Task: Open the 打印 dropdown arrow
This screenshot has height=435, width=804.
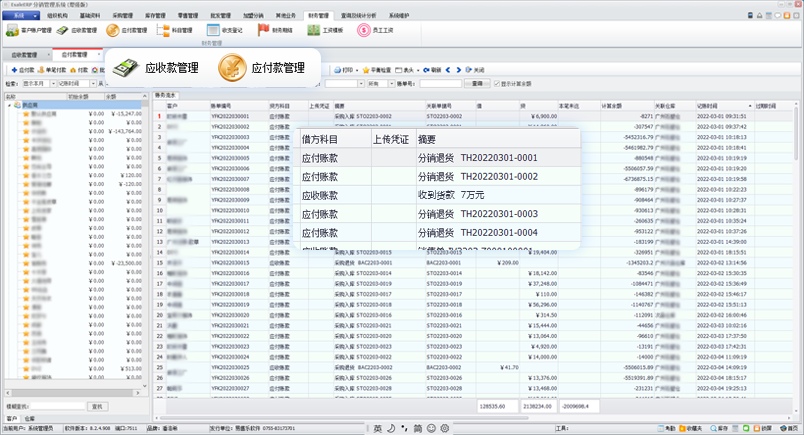Action: pos(357,71)
